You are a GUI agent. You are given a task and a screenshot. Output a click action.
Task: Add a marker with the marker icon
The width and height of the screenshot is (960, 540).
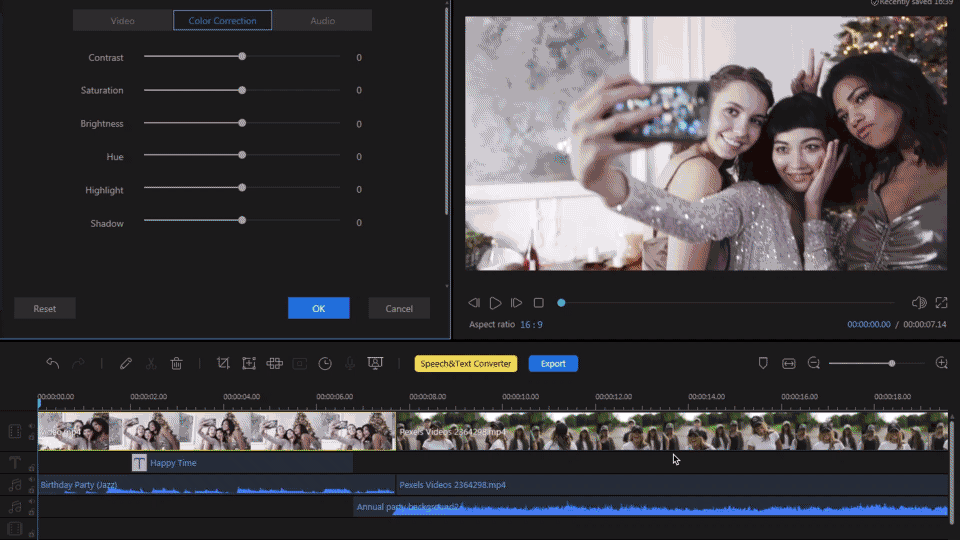click(x=763, y=363)
